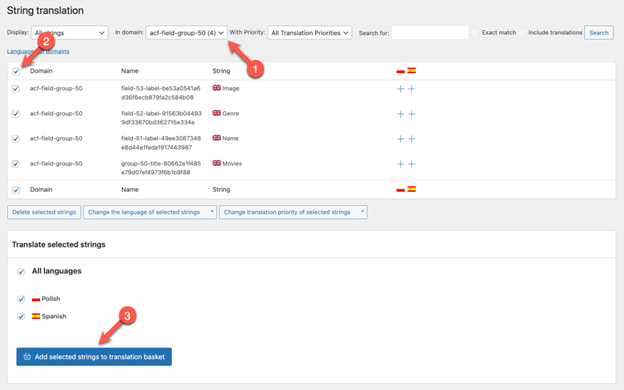Click the Name column header
Screen dimensions: 624x390
pyautogui.click(x=130, y=71)
